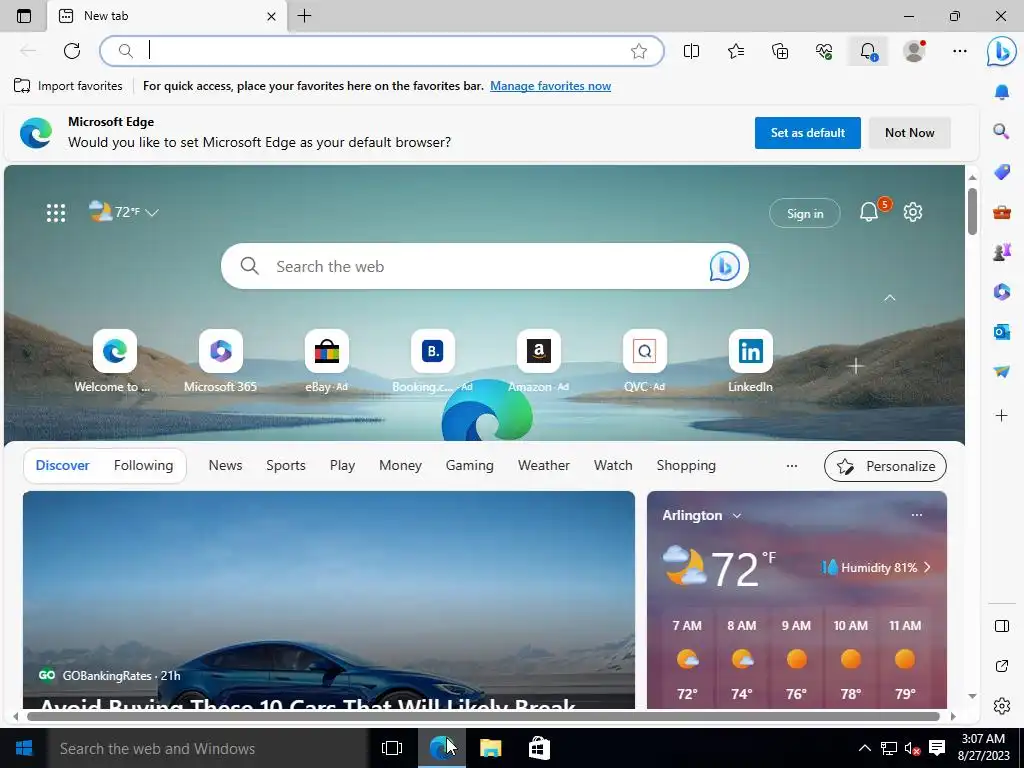This screenshot has width=1024, height=768.
Task: Open sidebar notifications bell icon
Action: 1002,92
